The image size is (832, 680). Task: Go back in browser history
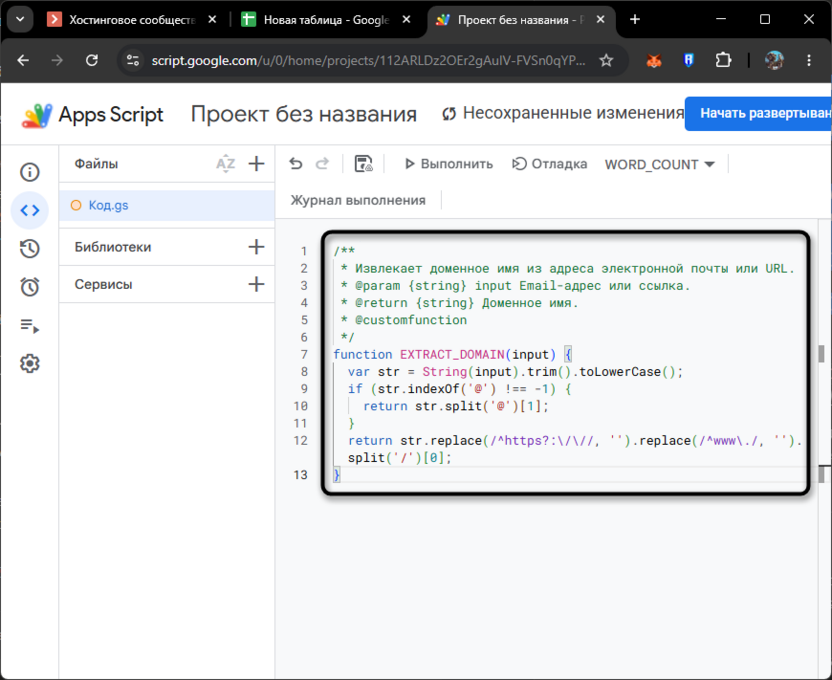pyautogui.click(x=23, y=60)
